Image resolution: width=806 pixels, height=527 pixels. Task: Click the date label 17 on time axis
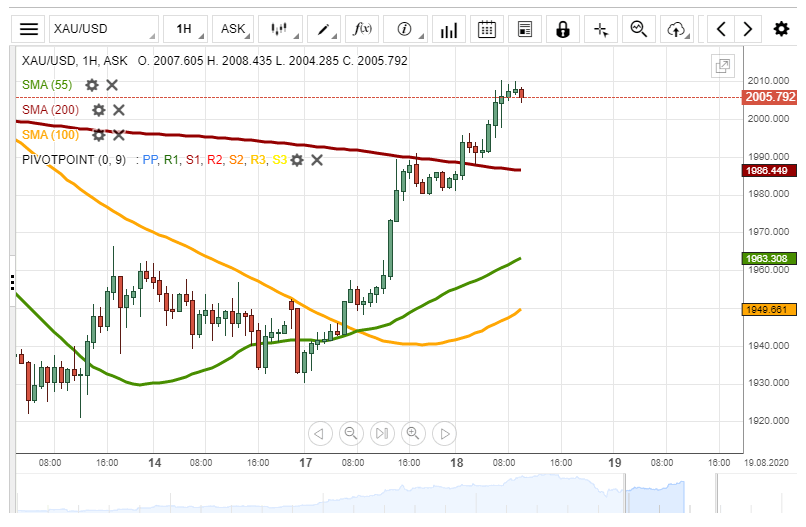[x=305, y=463]
